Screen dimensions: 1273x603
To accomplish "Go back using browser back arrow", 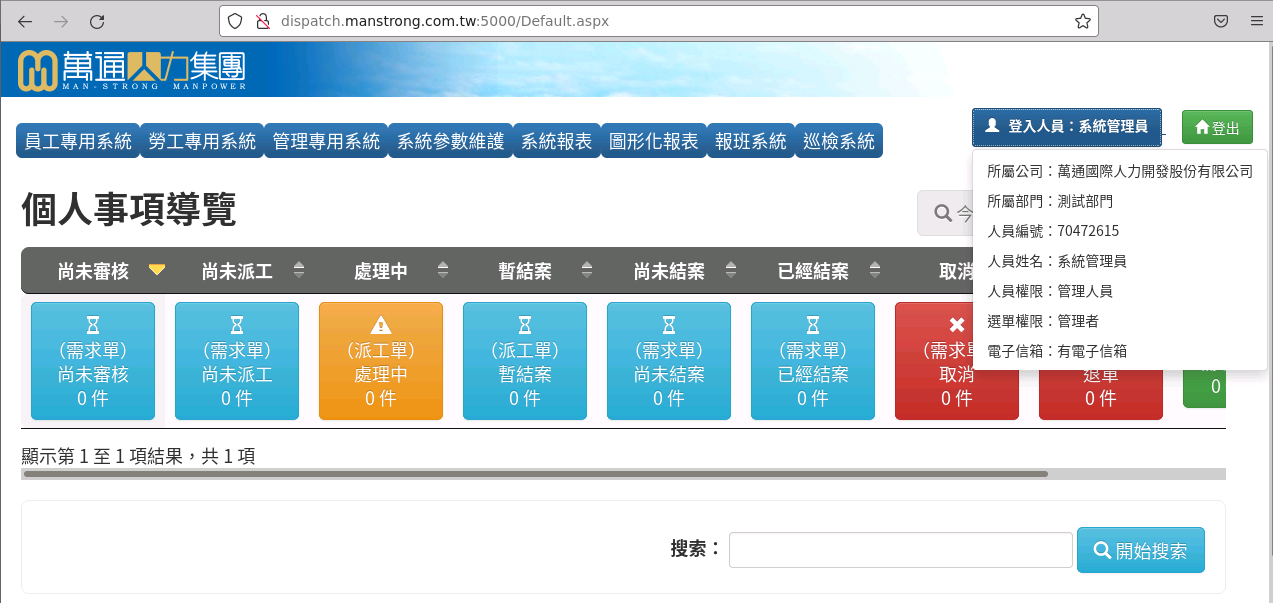I will point(25,21).
